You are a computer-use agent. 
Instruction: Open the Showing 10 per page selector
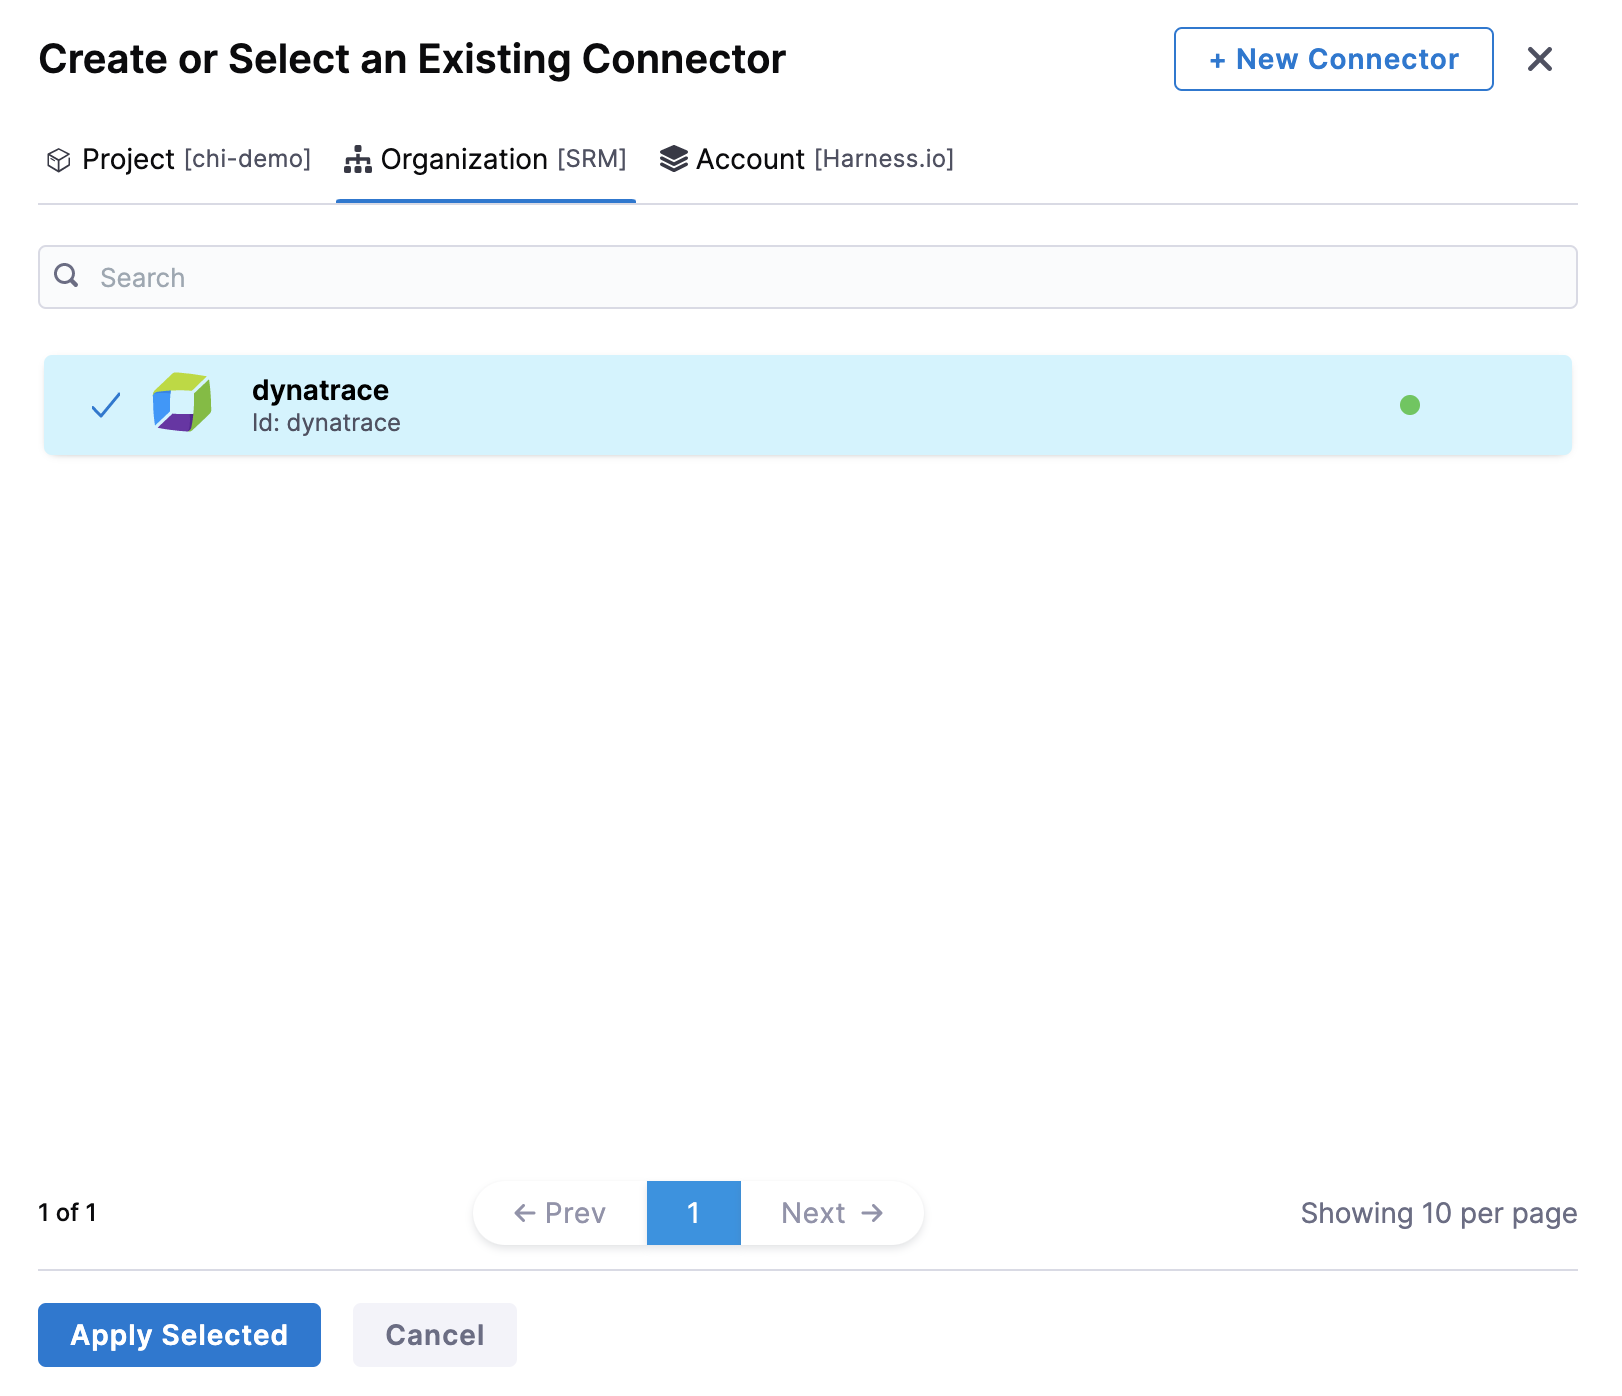(x=1438, y=1213)
